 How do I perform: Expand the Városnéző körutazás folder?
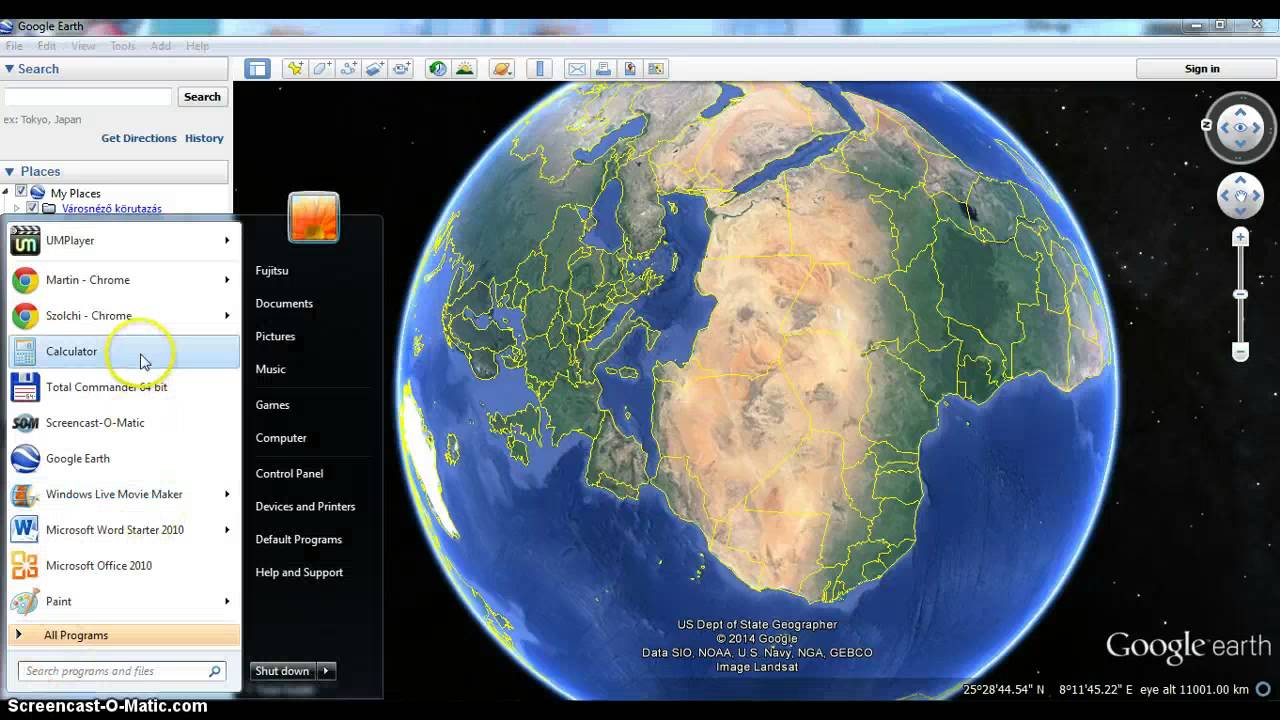[16, 208]
